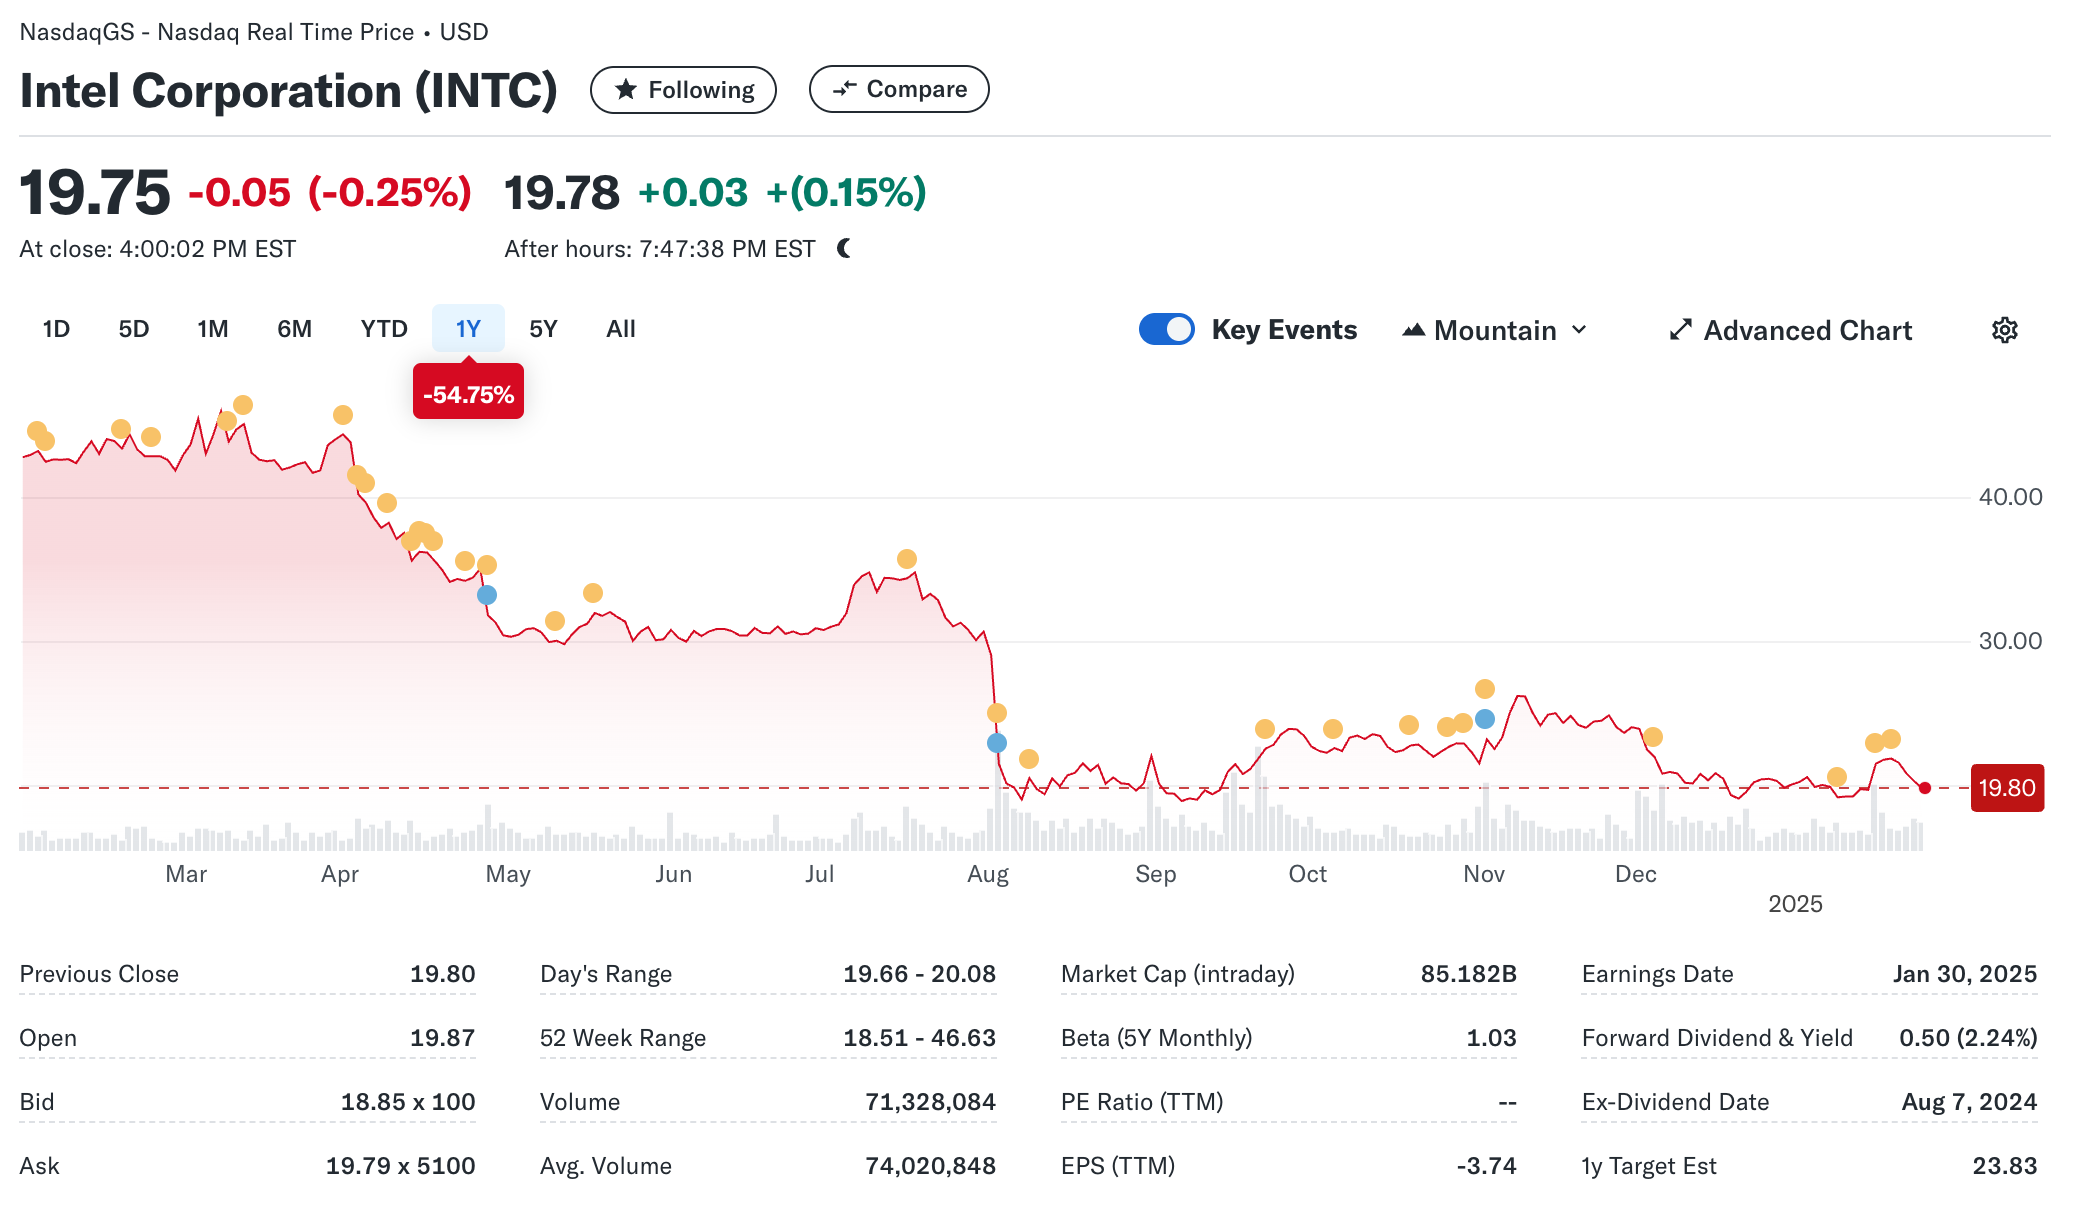This screenshot has width=2076, height=1206.
Task: Click the Advanced Chart expand arrow icon
Action: coord(1680,330)
